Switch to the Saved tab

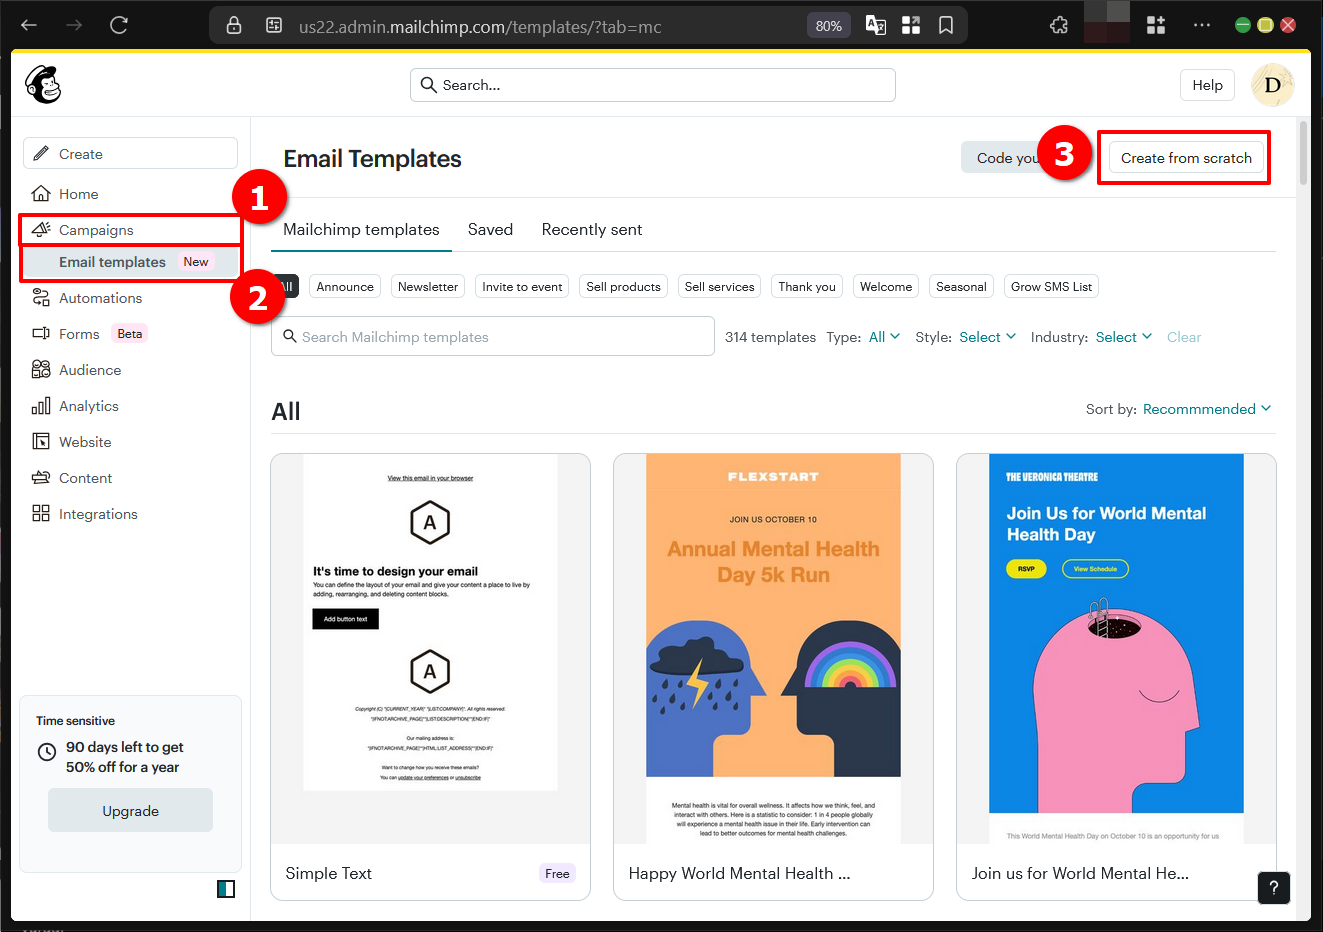pyautogui.click(x=490, y=229)
